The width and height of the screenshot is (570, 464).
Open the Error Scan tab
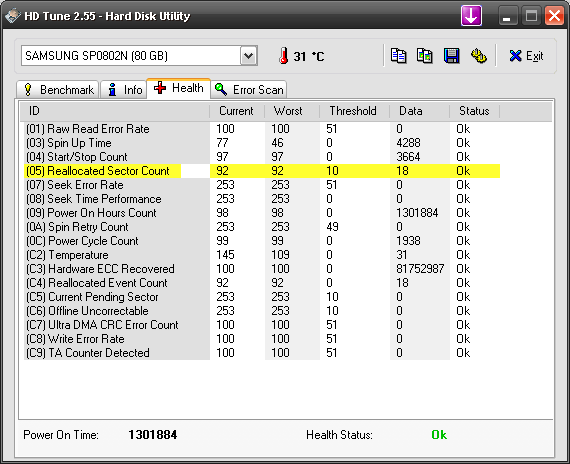coord(249,89)
